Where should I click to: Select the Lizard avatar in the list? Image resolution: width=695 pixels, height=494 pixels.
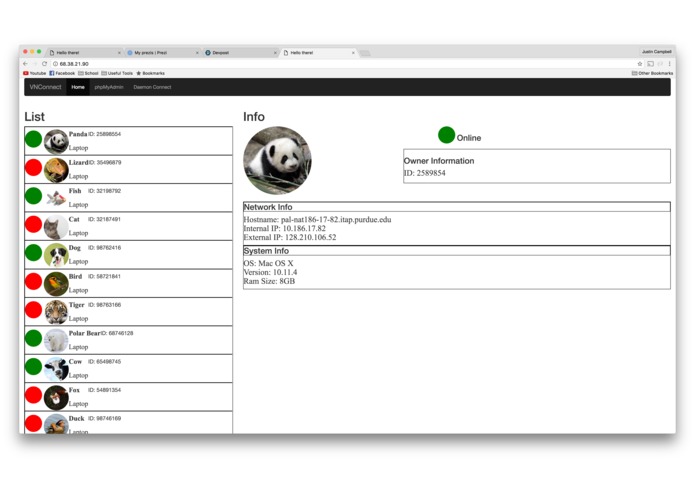[56, 170]
